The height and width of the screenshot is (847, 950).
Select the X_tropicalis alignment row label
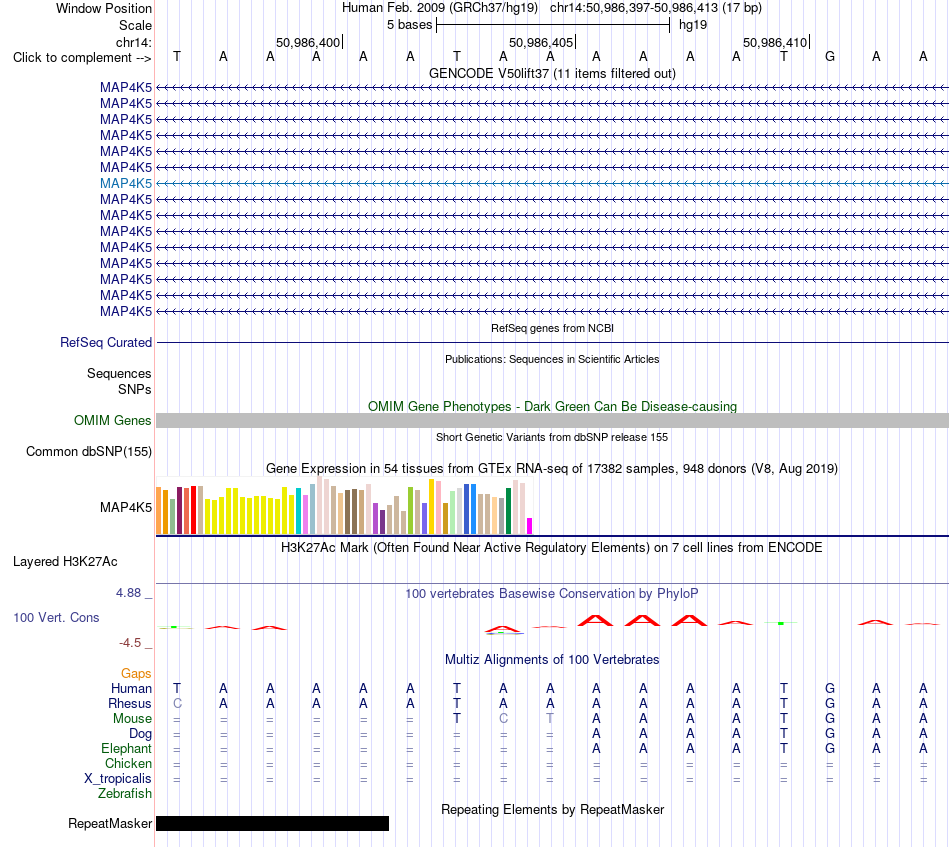(x=118, y=779)
